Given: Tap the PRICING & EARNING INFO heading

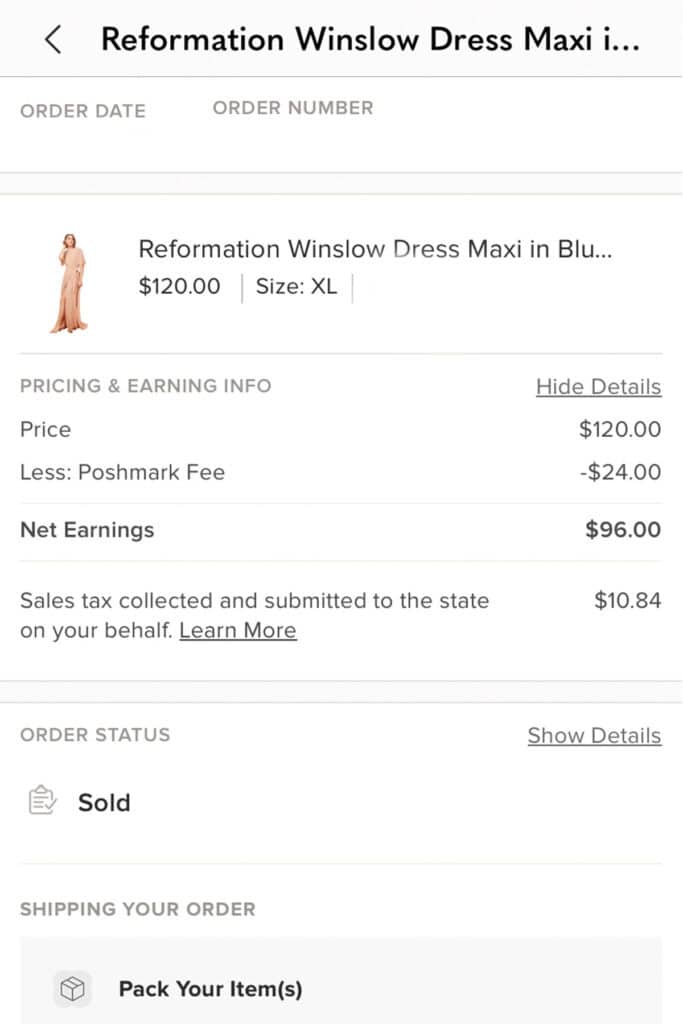Looking at the screenshot, I should click(x=146, y=386).
